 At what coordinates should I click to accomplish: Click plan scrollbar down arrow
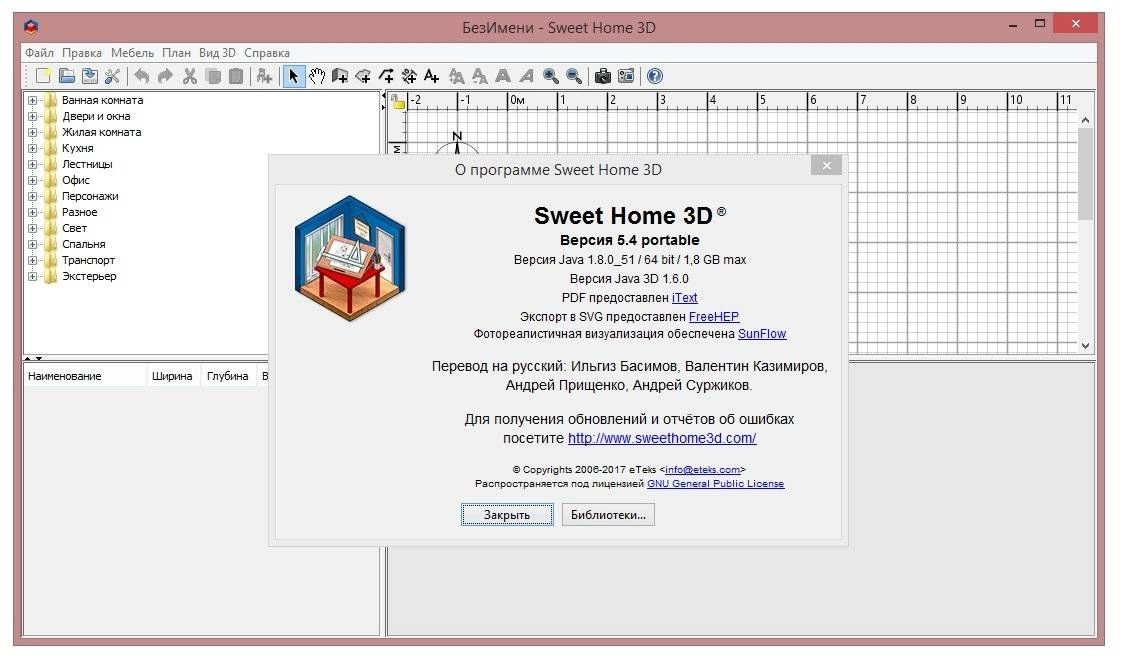point(1086,346)
